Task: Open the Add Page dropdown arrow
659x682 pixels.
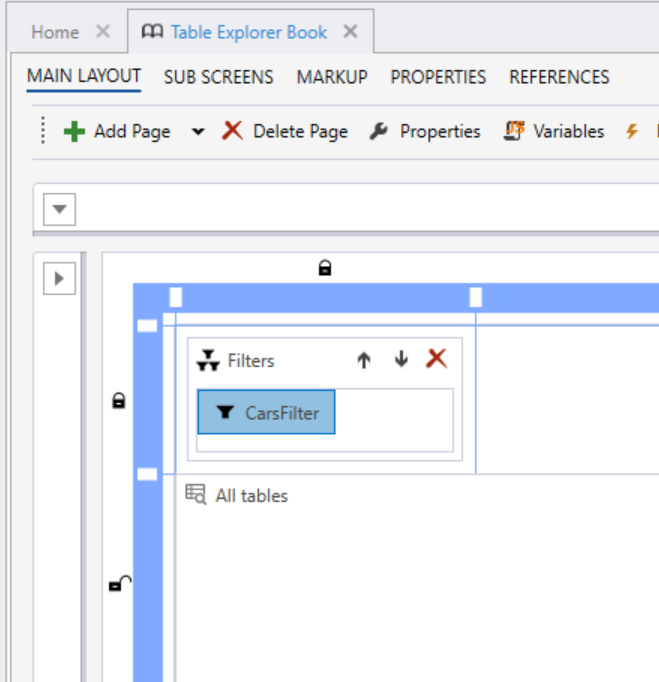Action: [198, 132]
